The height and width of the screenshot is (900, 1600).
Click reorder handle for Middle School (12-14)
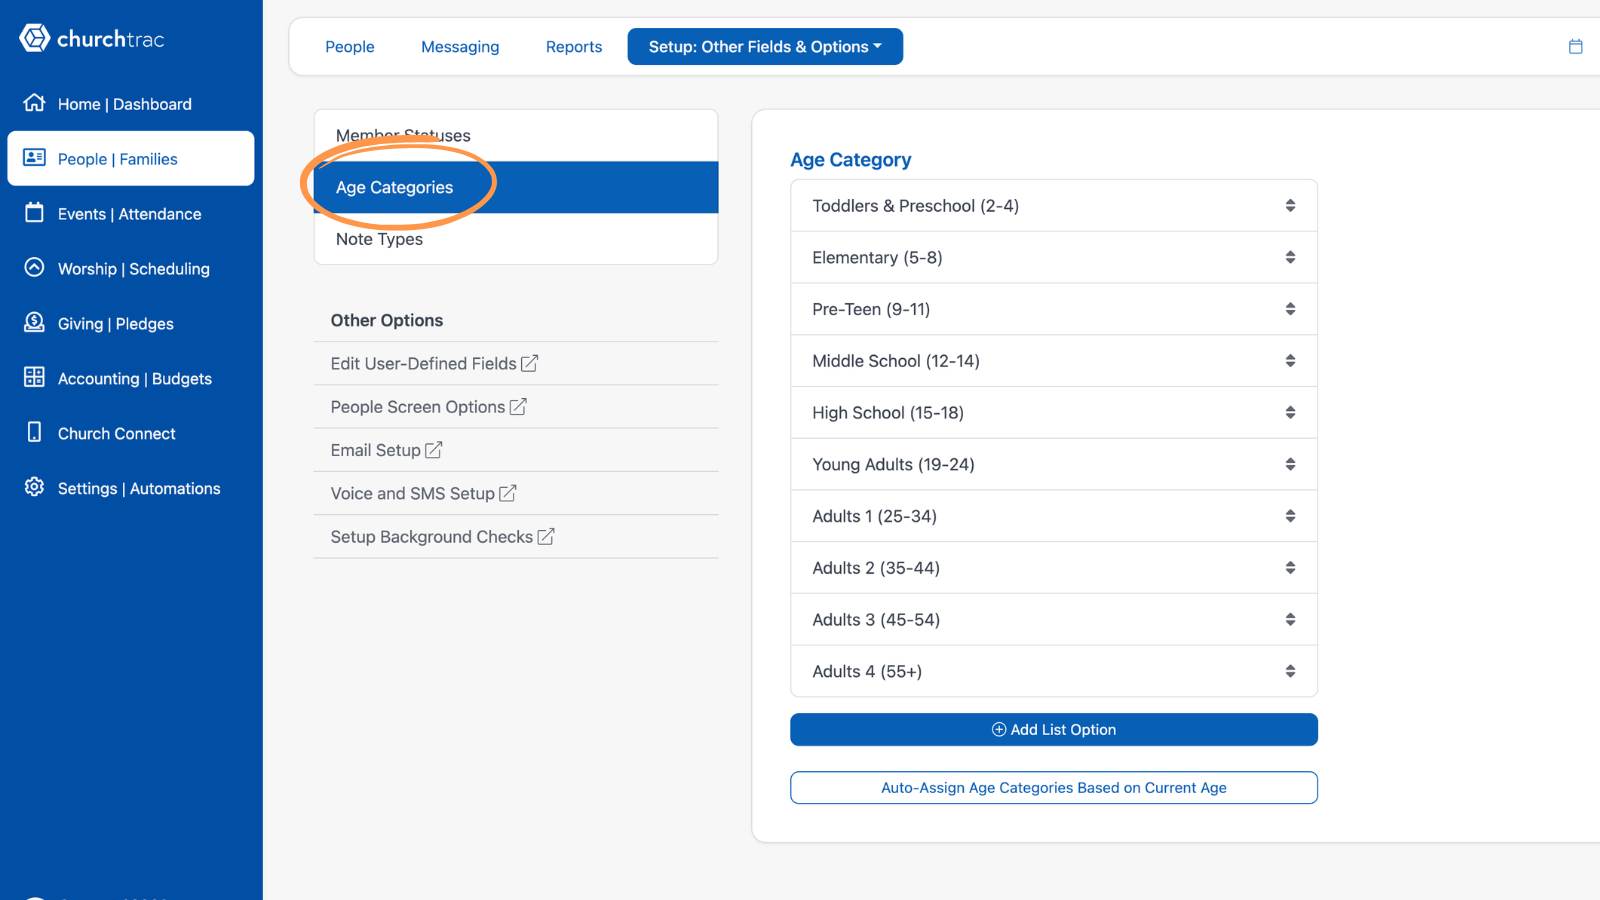pos(1290,361)
